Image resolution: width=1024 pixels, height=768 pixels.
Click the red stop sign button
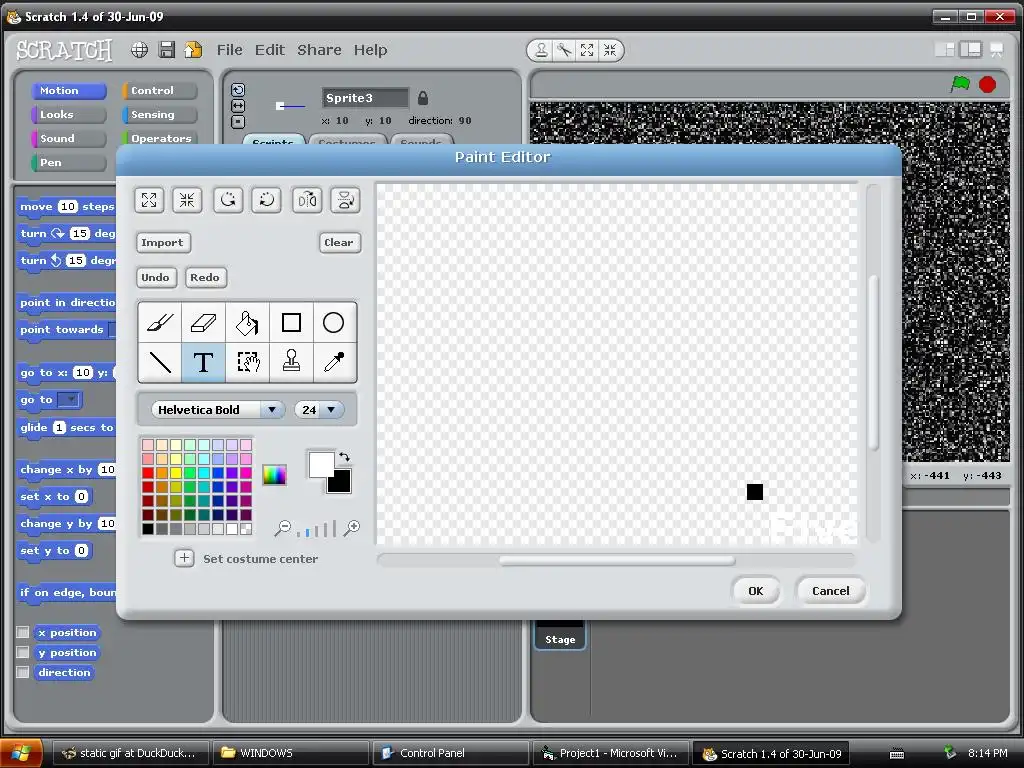point(987,85)
